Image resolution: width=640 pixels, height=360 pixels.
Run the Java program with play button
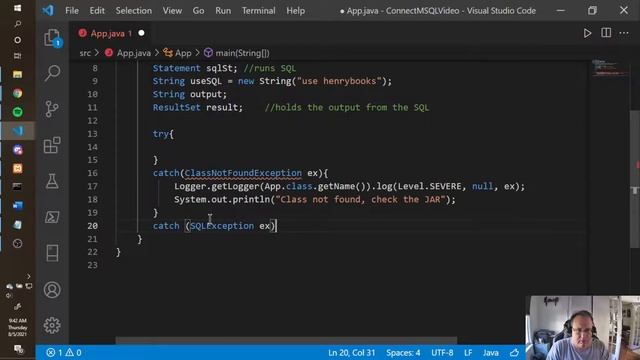[x=587, y=33]
